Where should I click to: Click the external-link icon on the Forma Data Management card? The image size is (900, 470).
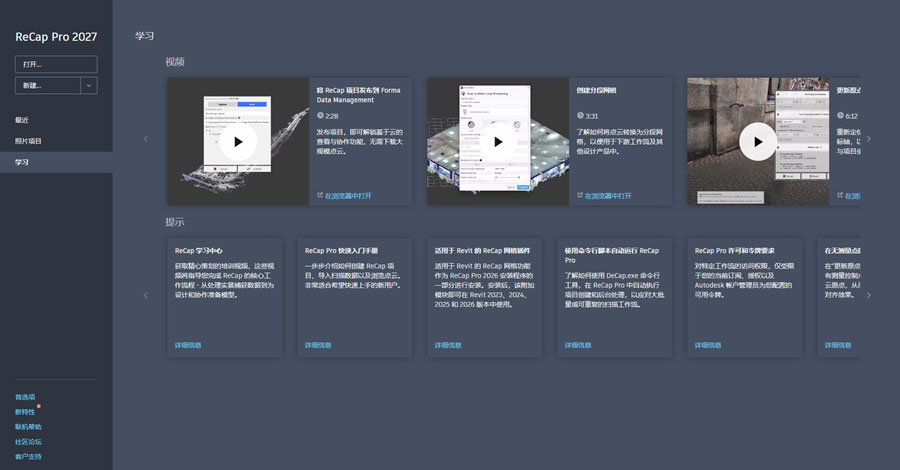[x=320, y=195]
